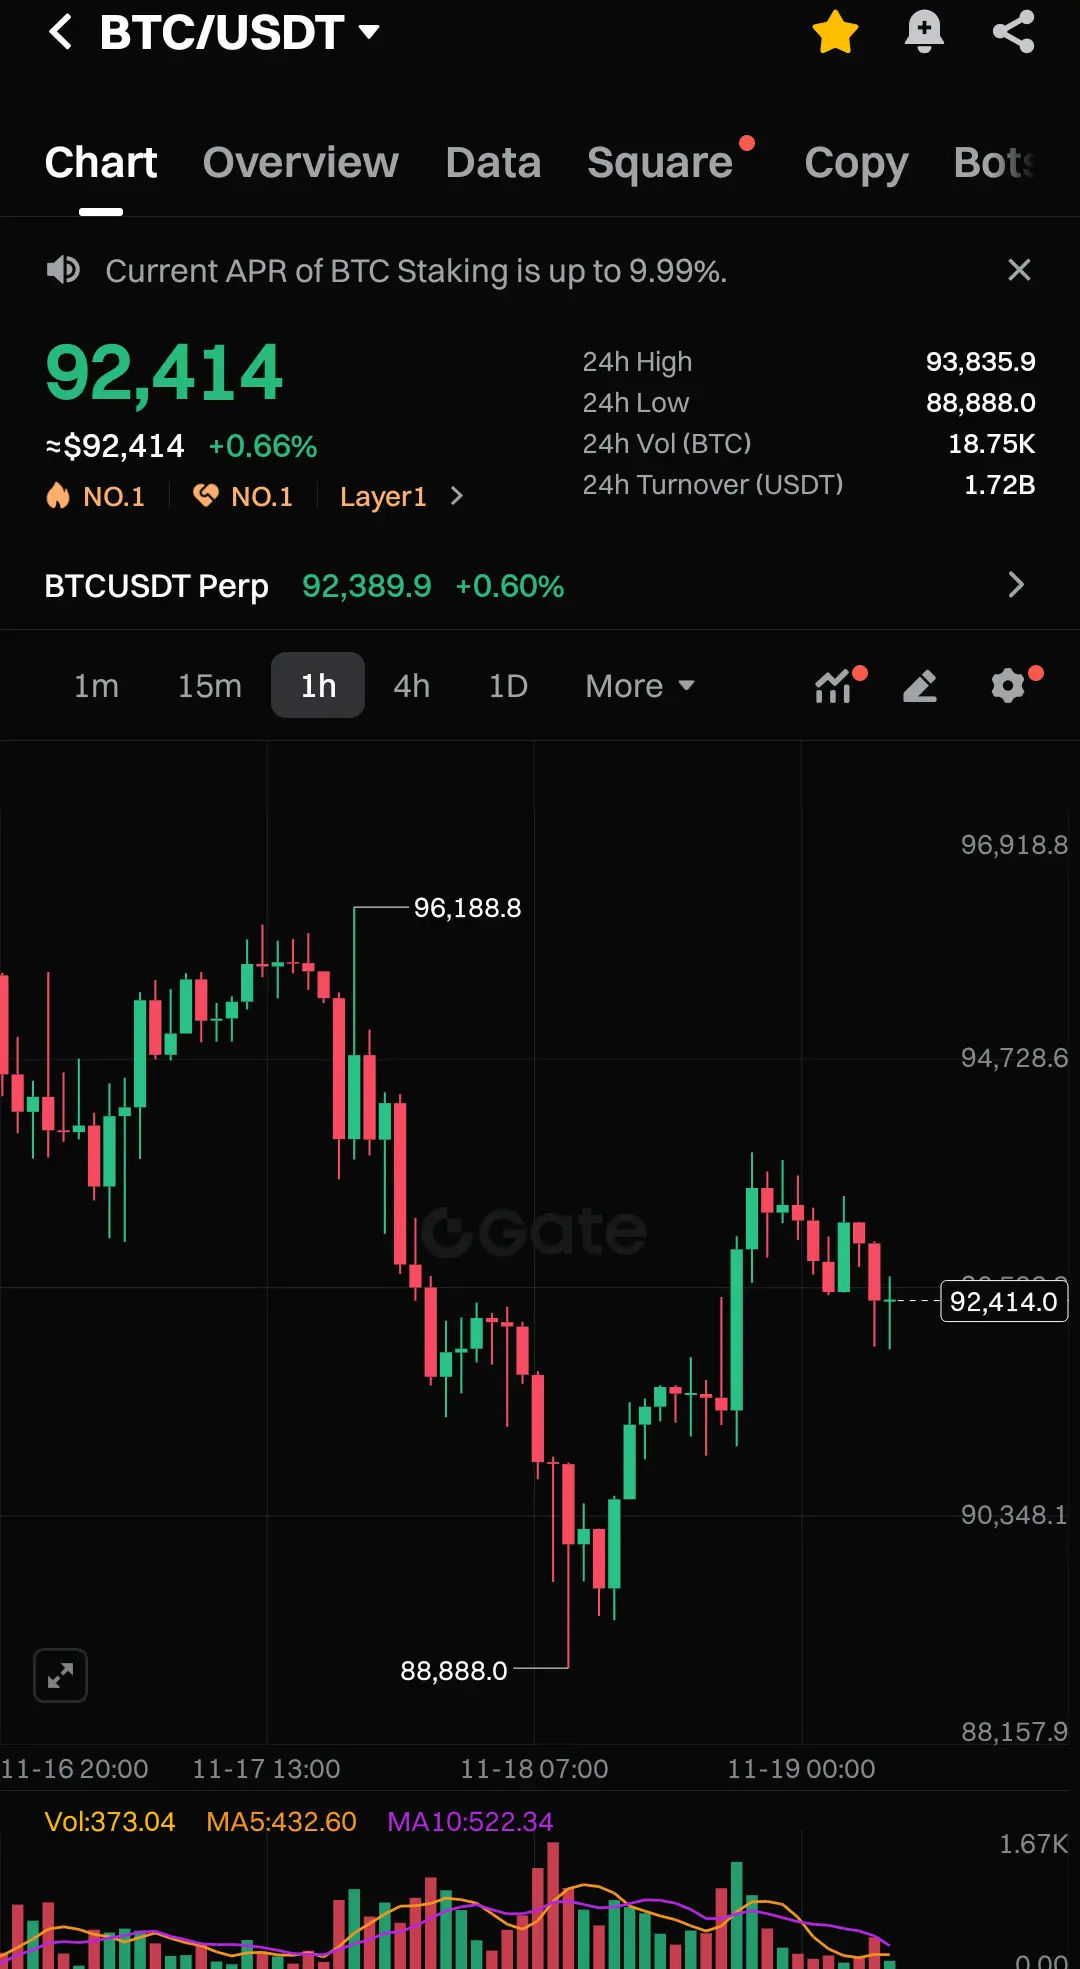Viewport: 1080px width, 1969px height.
Task: Tap the chevron on BTCUSDT Perp row
Action: pos(1016,585)
